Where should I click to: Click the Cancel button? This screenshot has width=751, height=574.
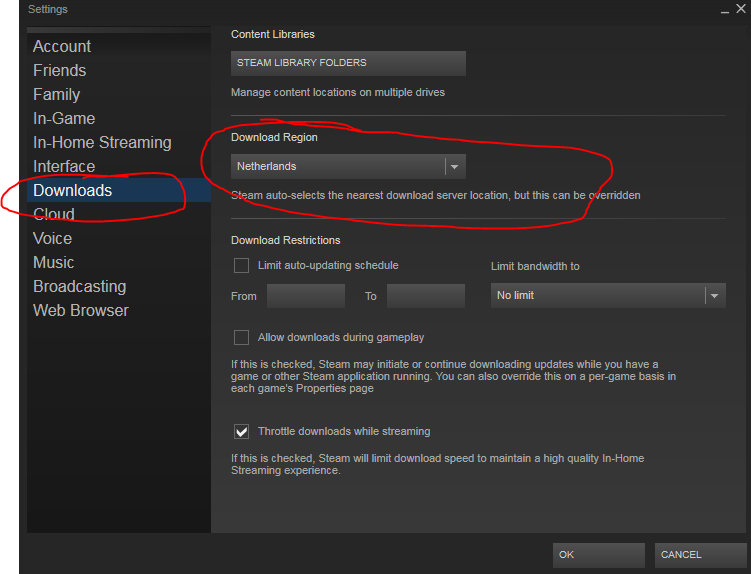click(701, 555)
